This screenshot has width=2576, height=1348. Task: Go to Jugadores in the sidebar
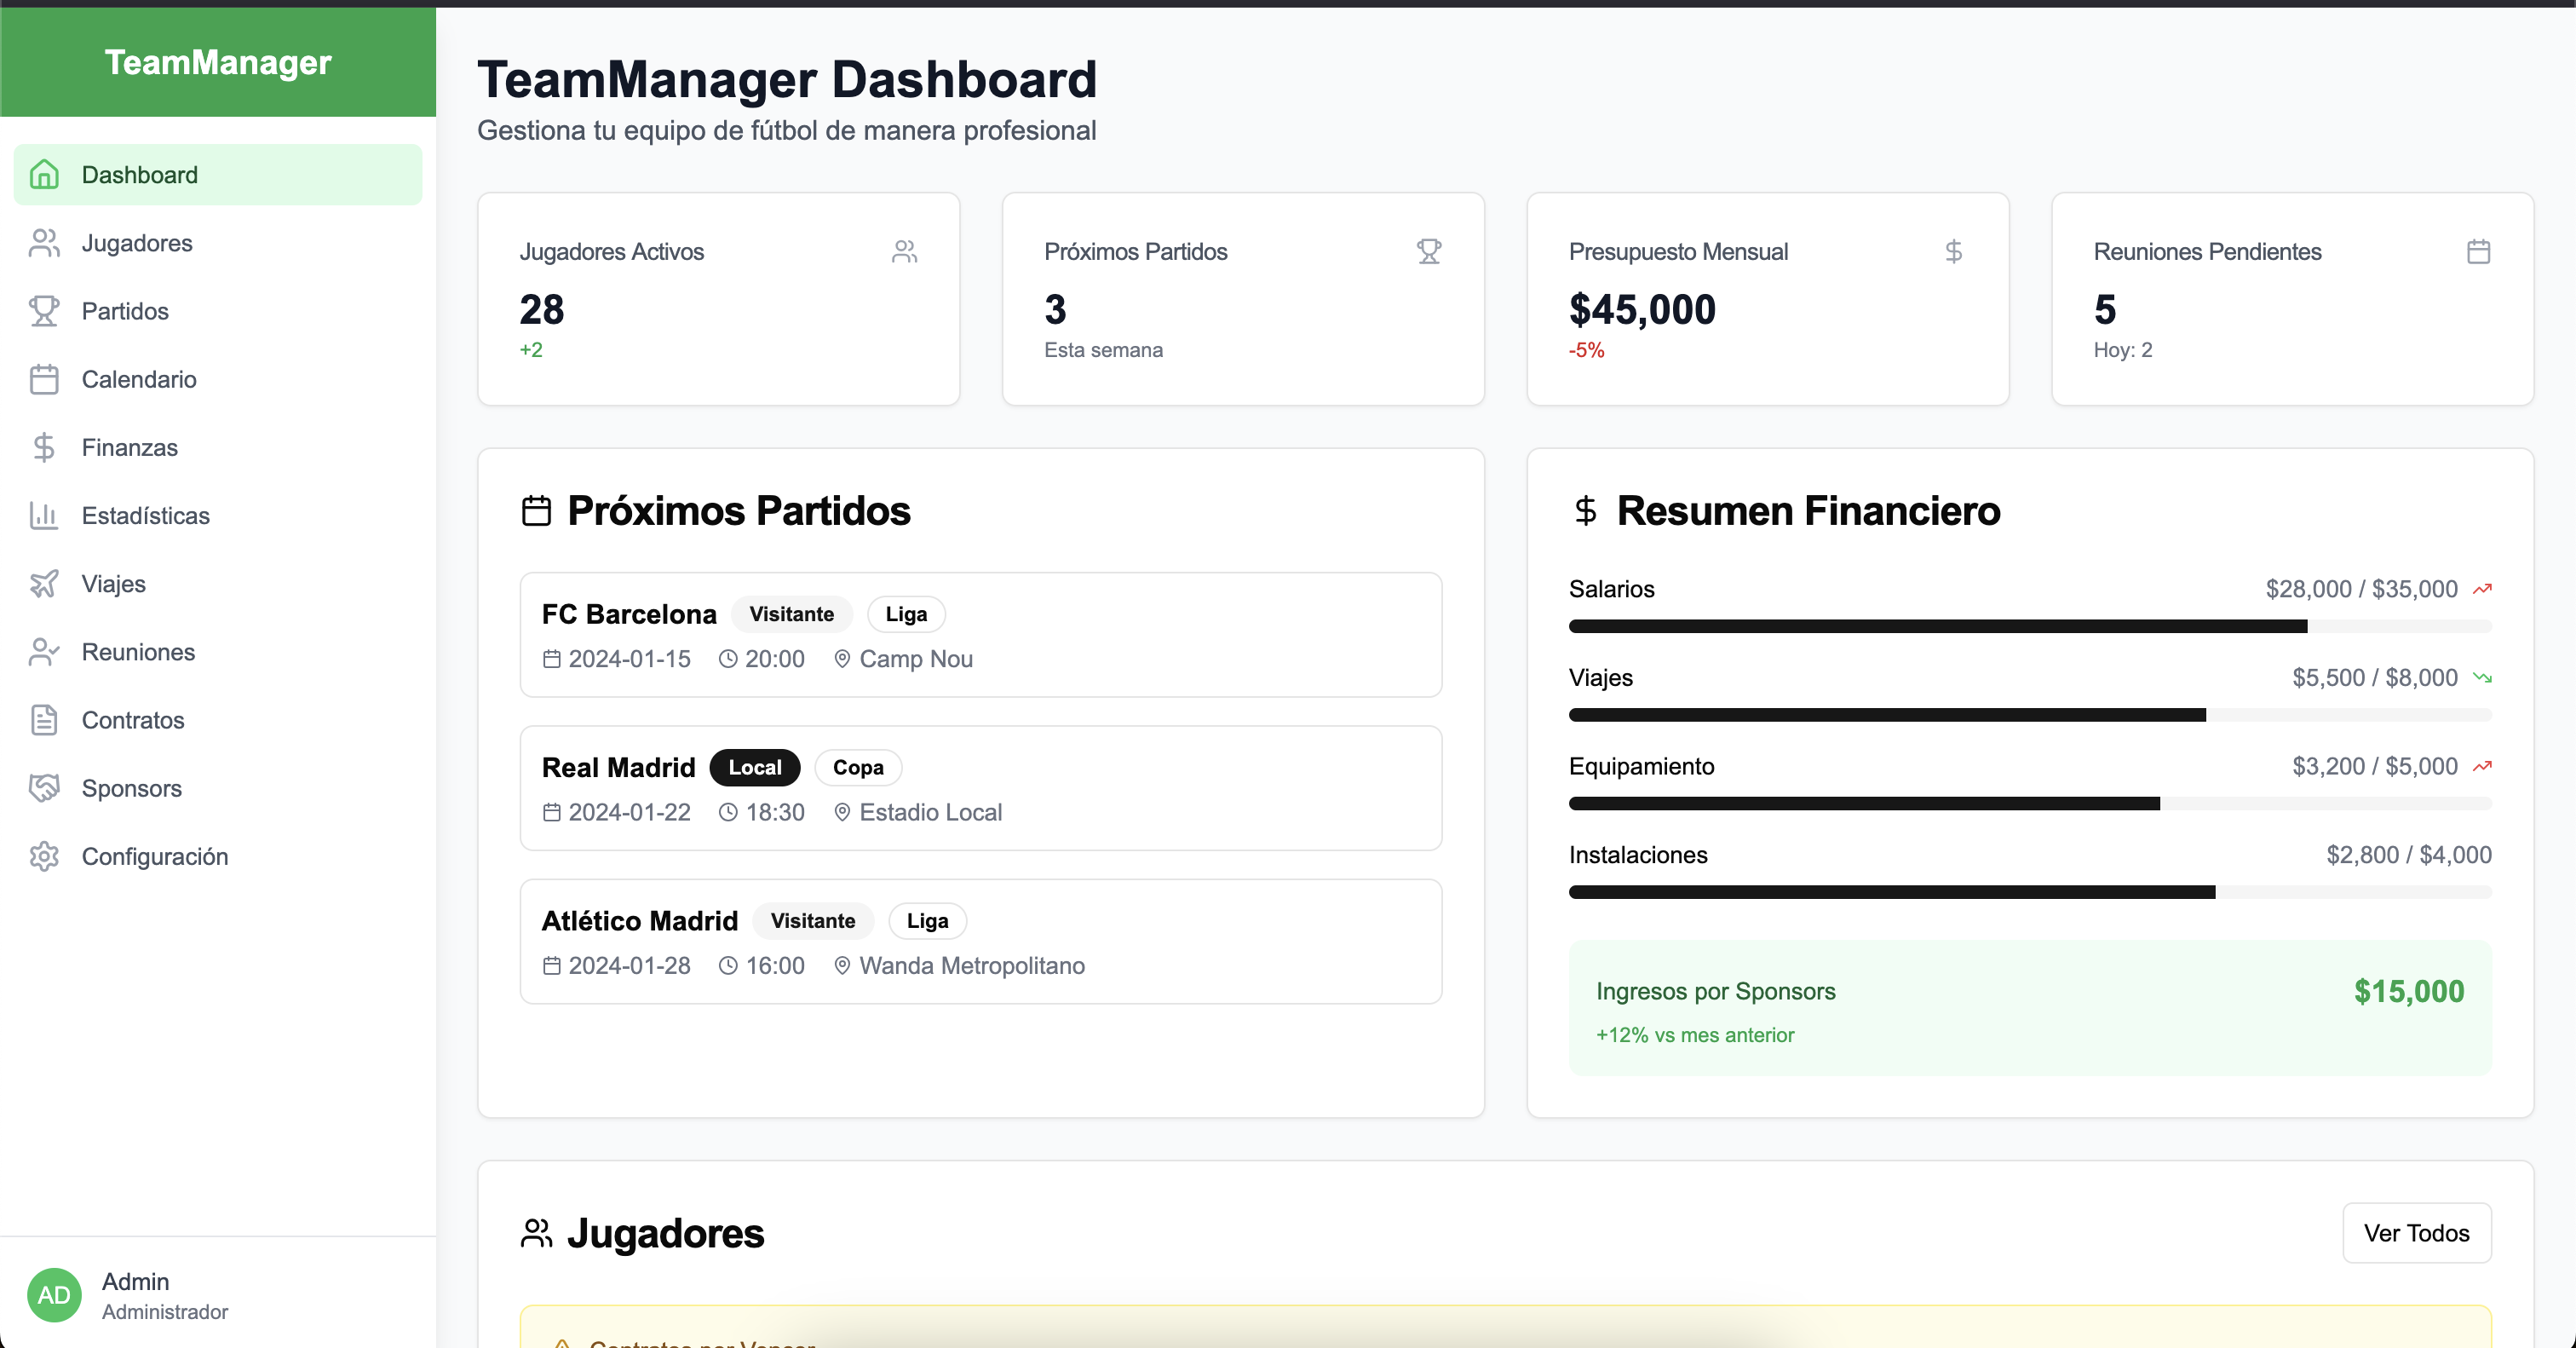click(218, 243)
